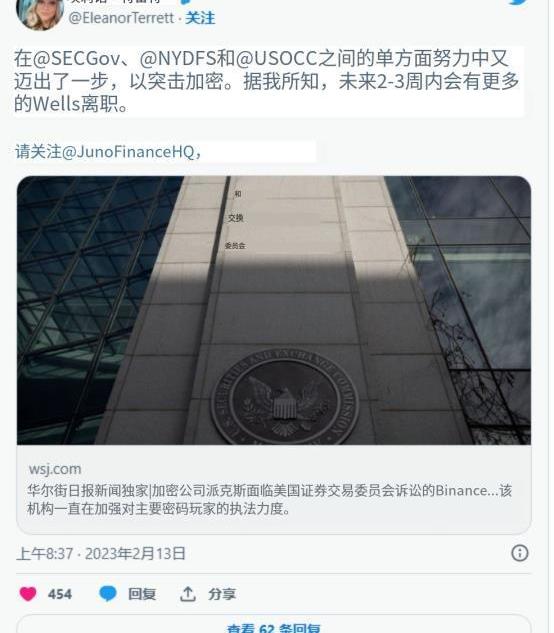
Task: Click the blue reply bubble icon
Action: [x=108, y=593]
